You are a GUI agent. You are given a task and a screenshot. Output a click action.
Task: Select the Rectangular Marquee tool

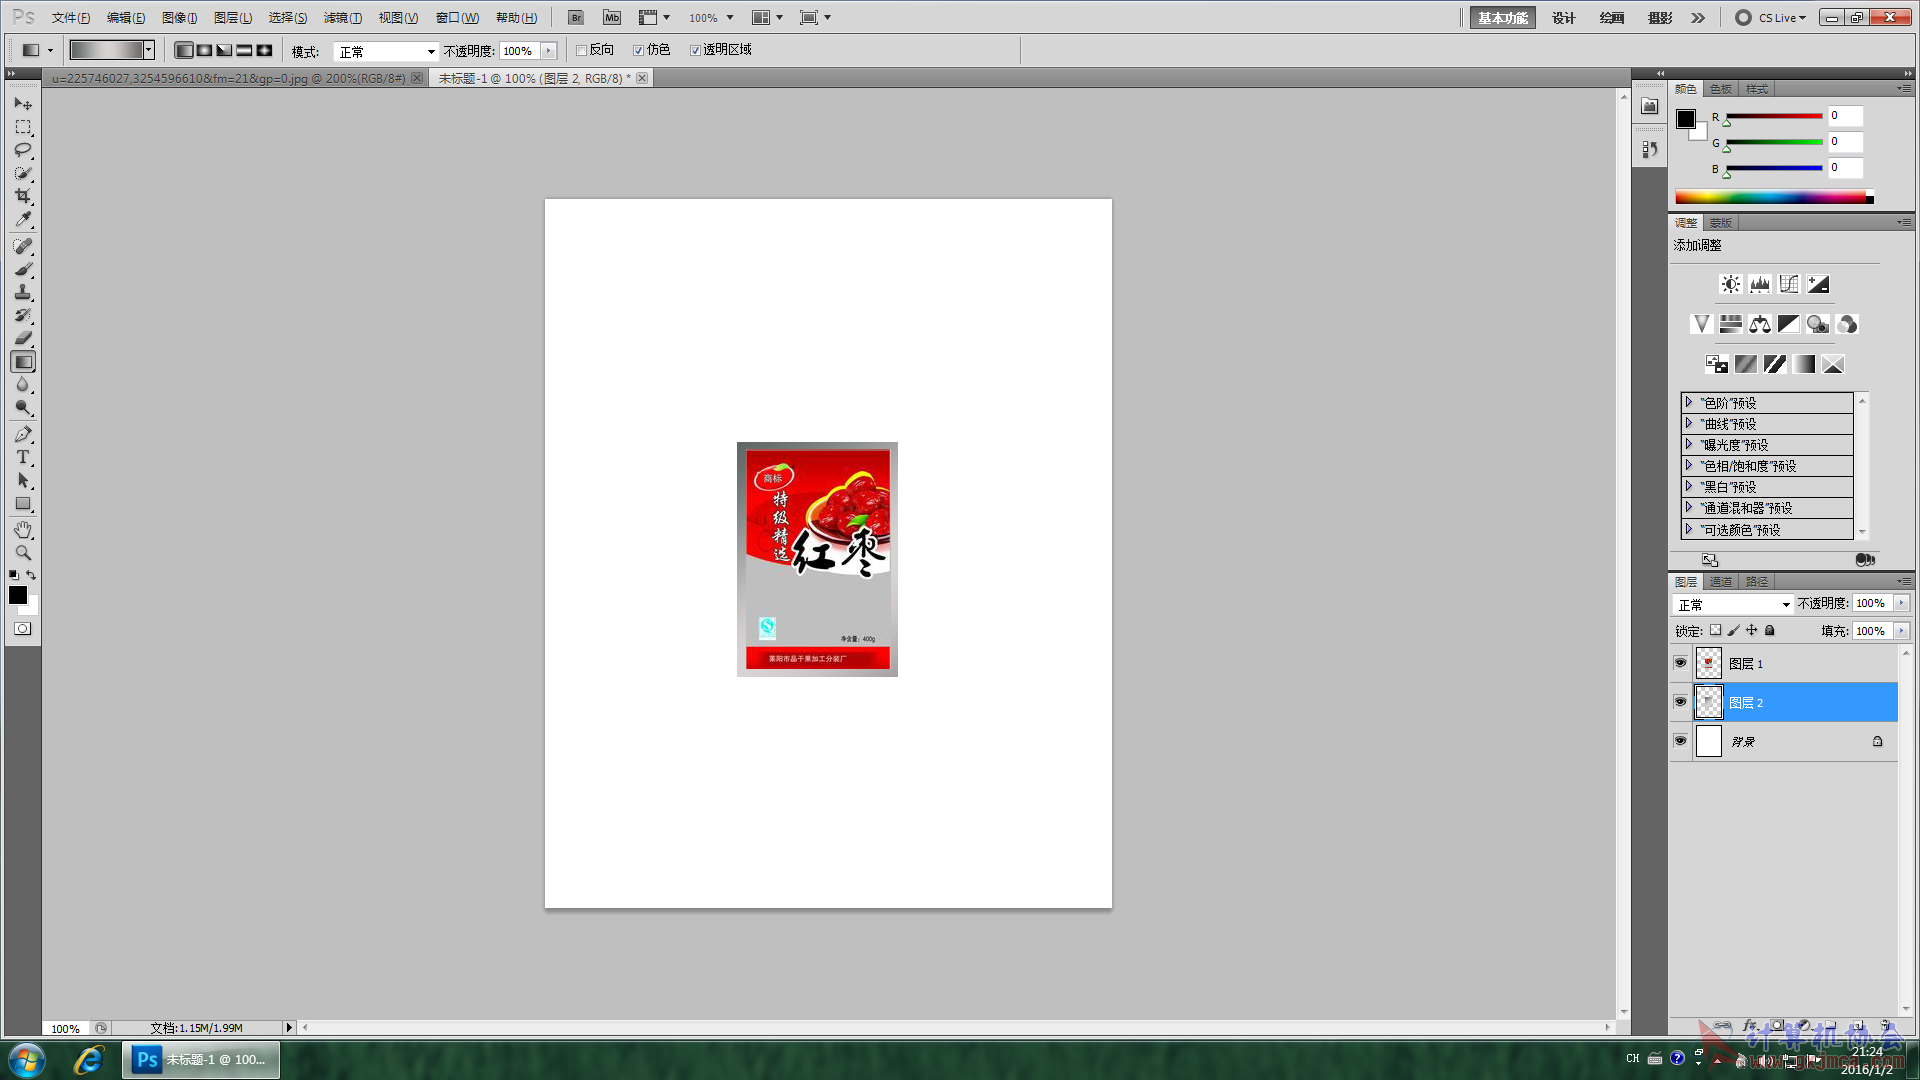click(x=23, y=127)
